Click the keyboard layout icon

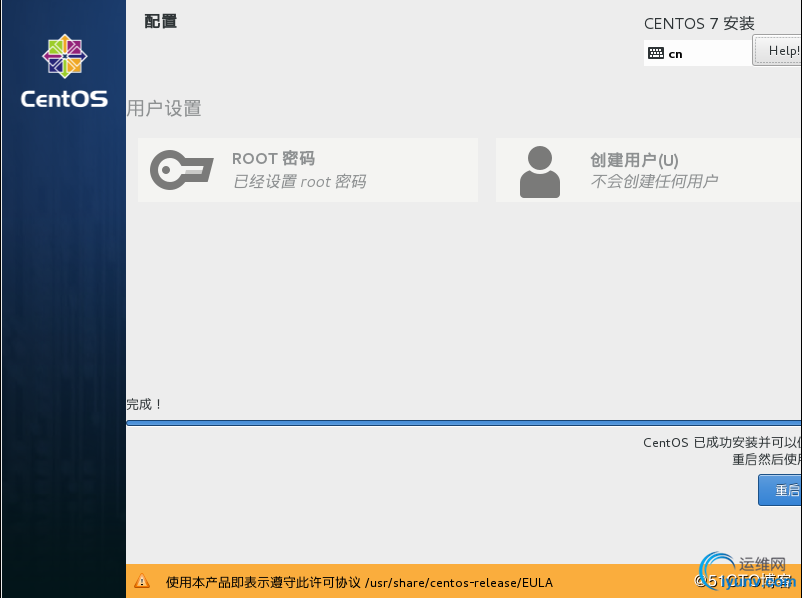(x=656, y=53)
